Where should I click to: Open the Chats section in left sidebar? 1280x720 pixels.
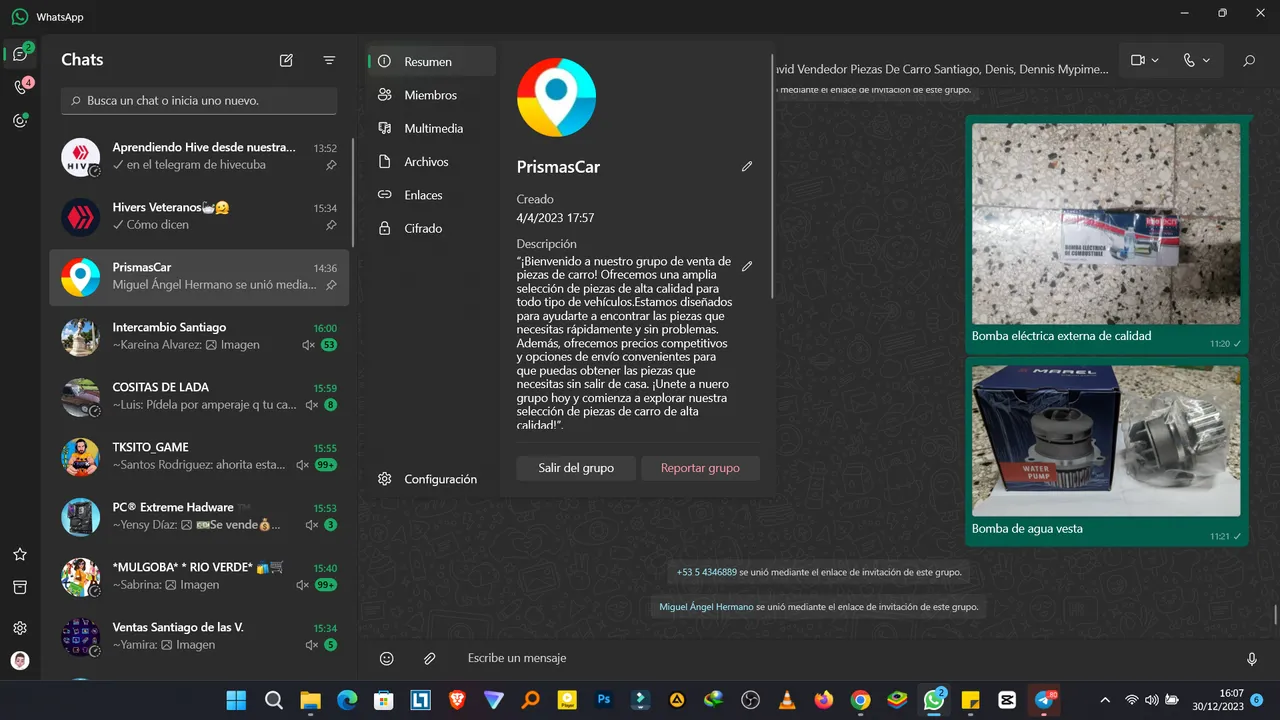pos(20,54)
